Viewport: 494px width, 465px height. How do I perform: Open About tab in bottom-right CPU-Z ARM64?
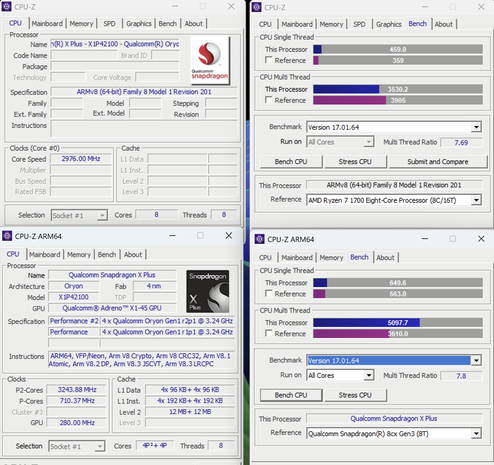[x=386, y=258]
